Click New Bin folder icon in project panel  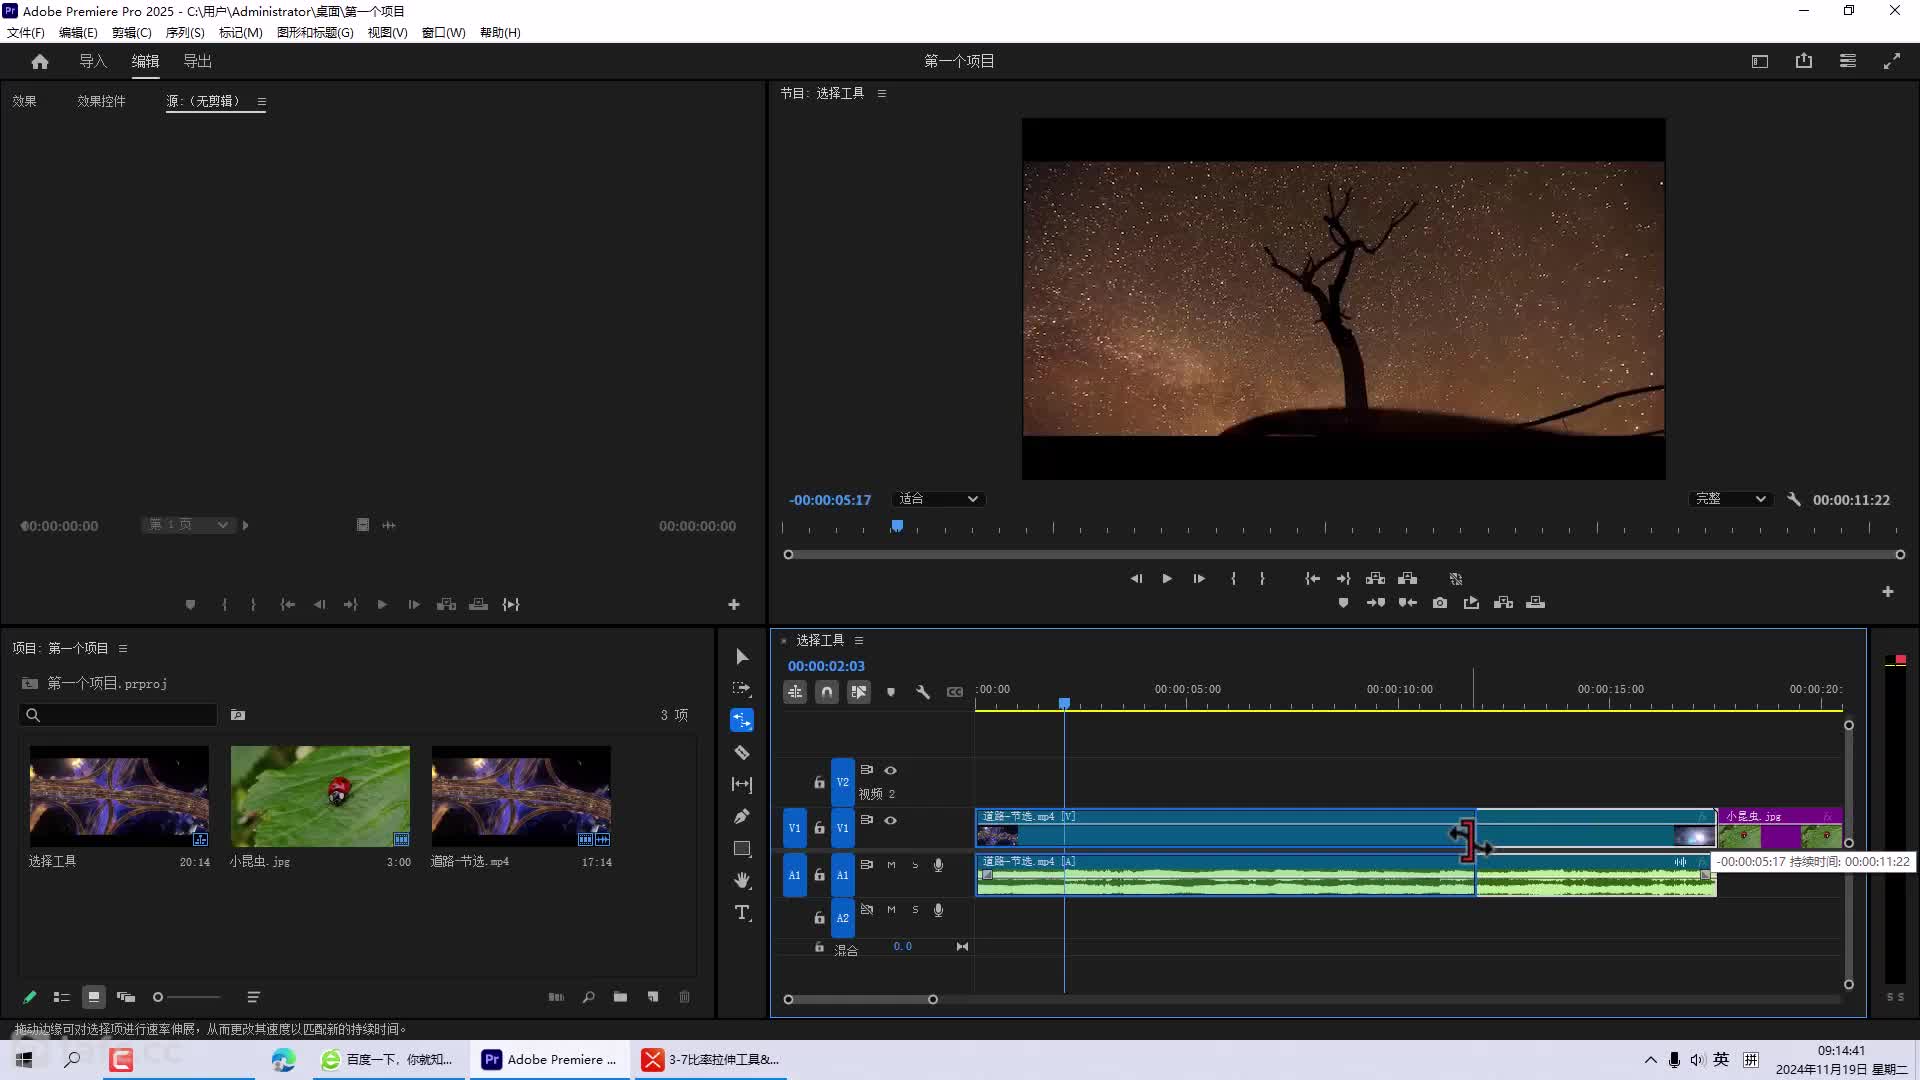pyautogui.click(x=620, y=997)
